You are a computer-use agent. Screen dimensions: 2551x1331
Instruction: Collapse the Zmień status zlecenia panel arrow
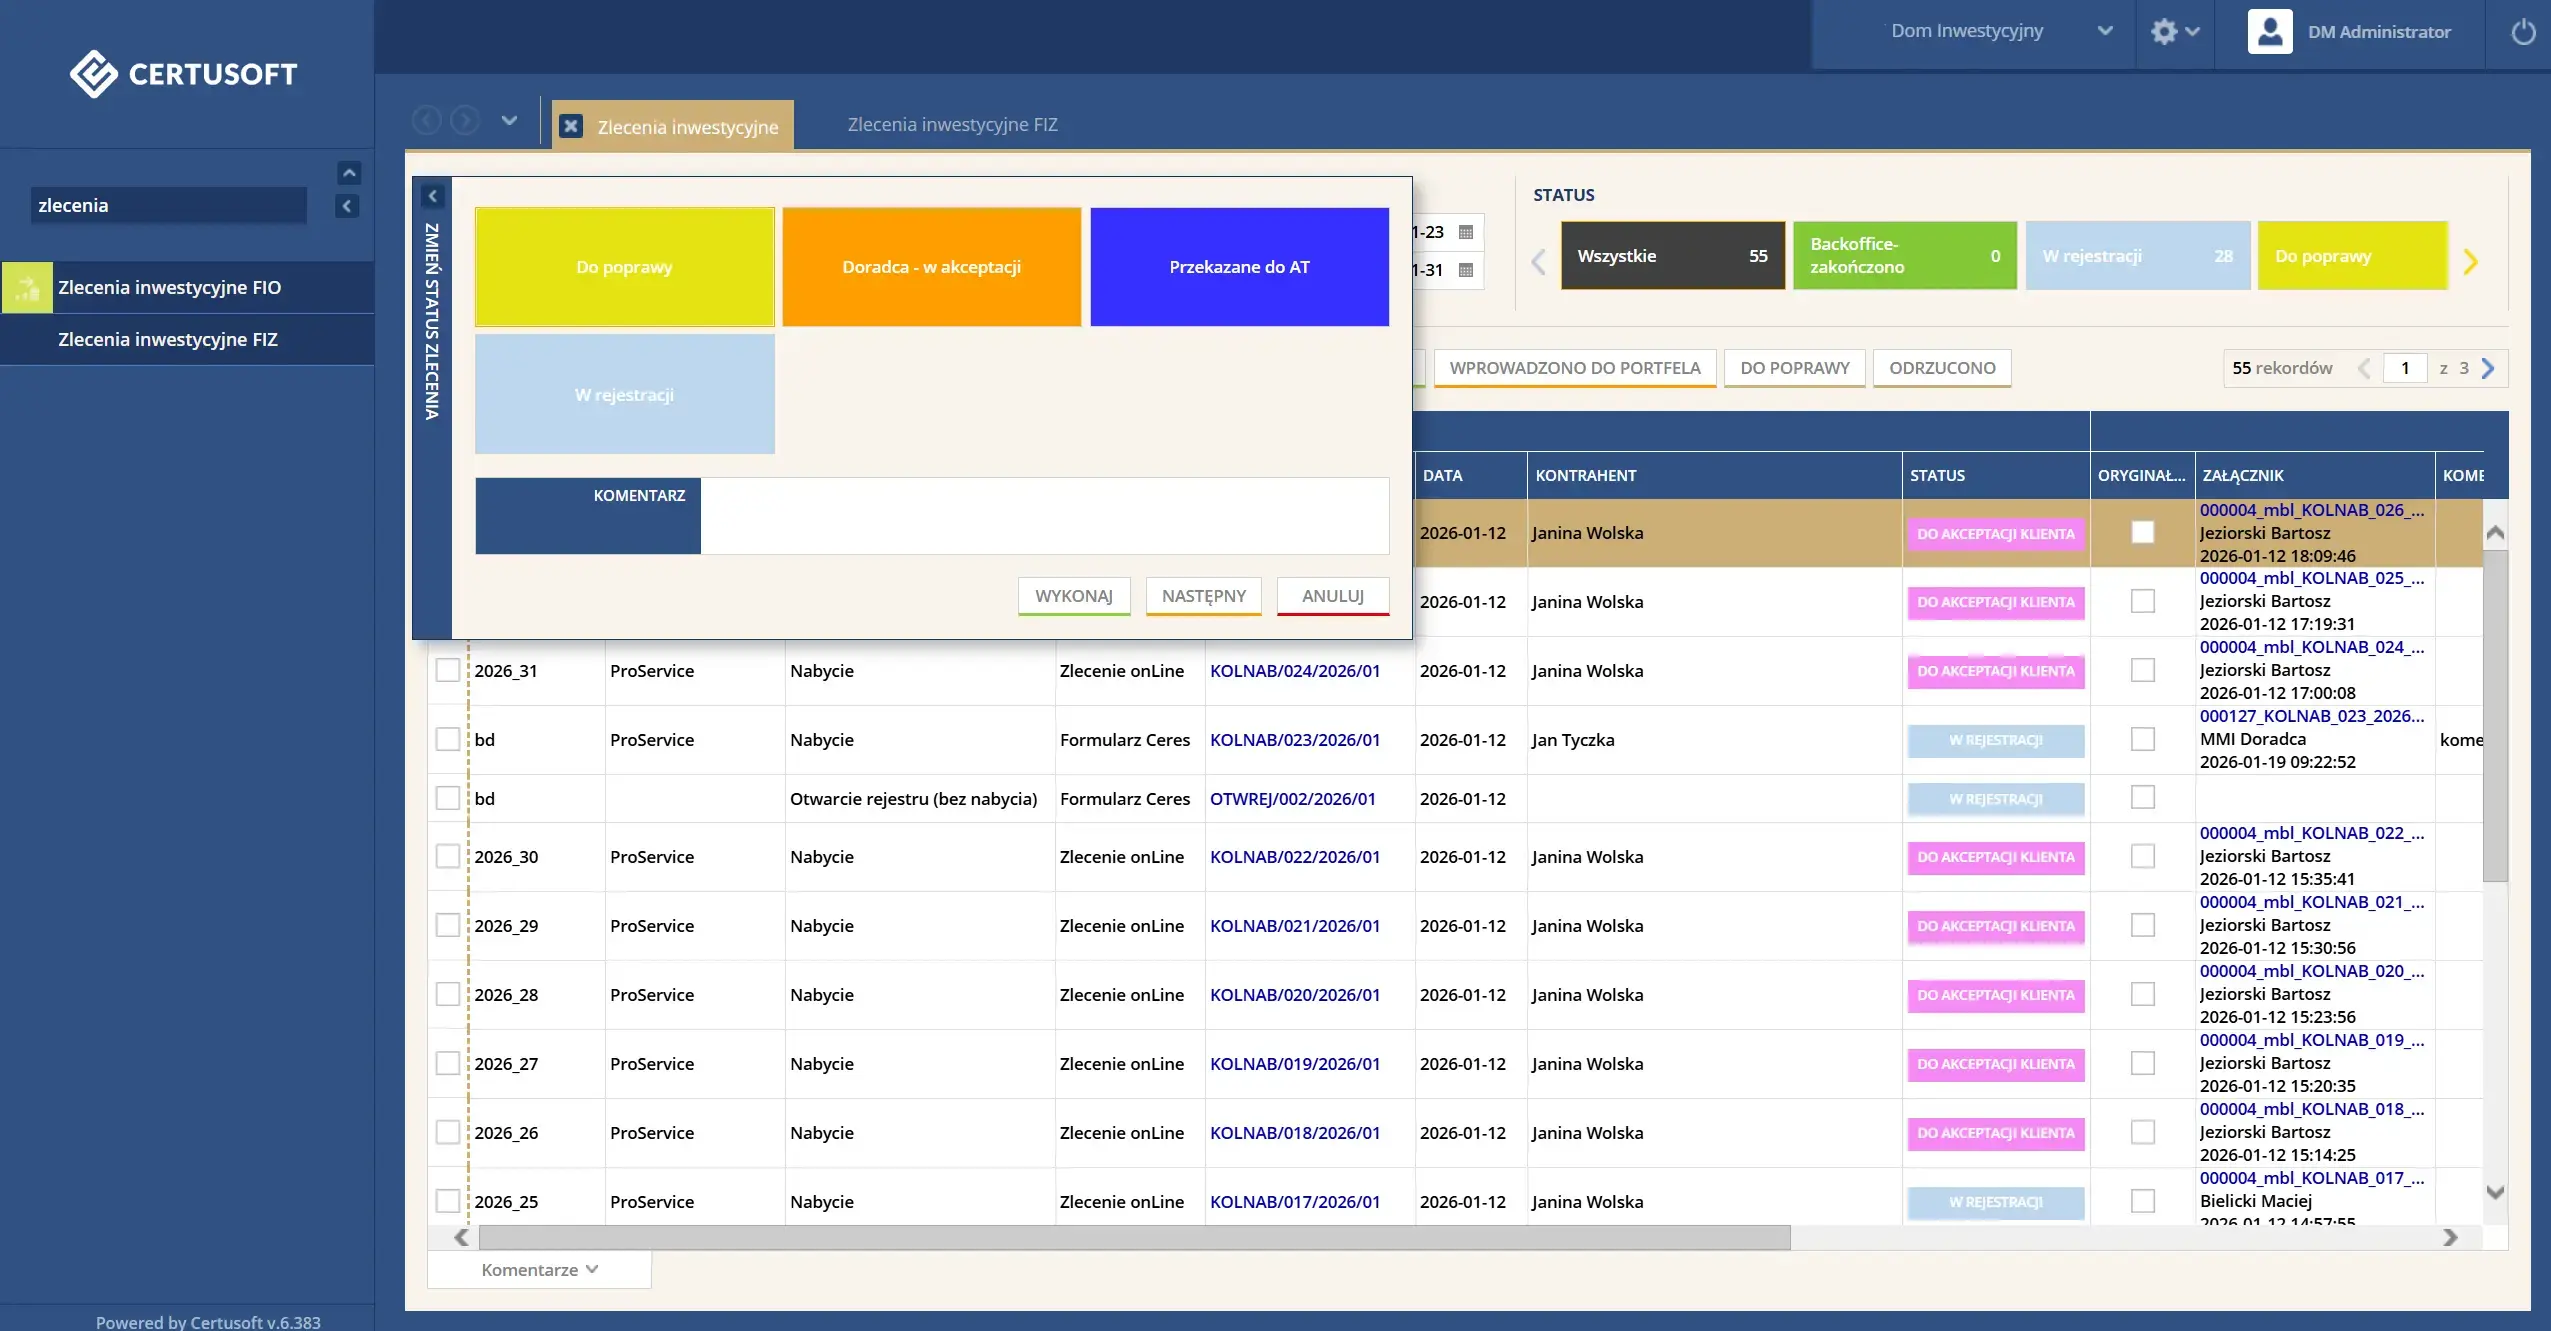click(433, 196)
